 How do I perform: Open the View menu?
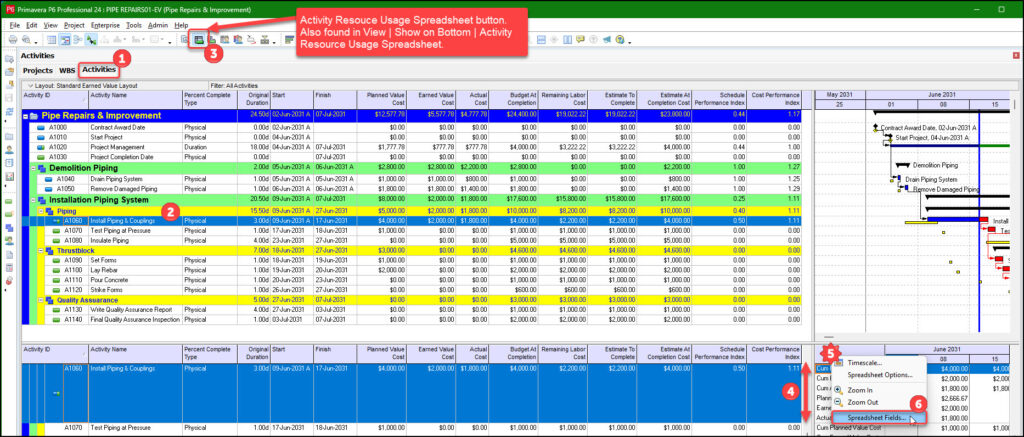pos(50,25)
